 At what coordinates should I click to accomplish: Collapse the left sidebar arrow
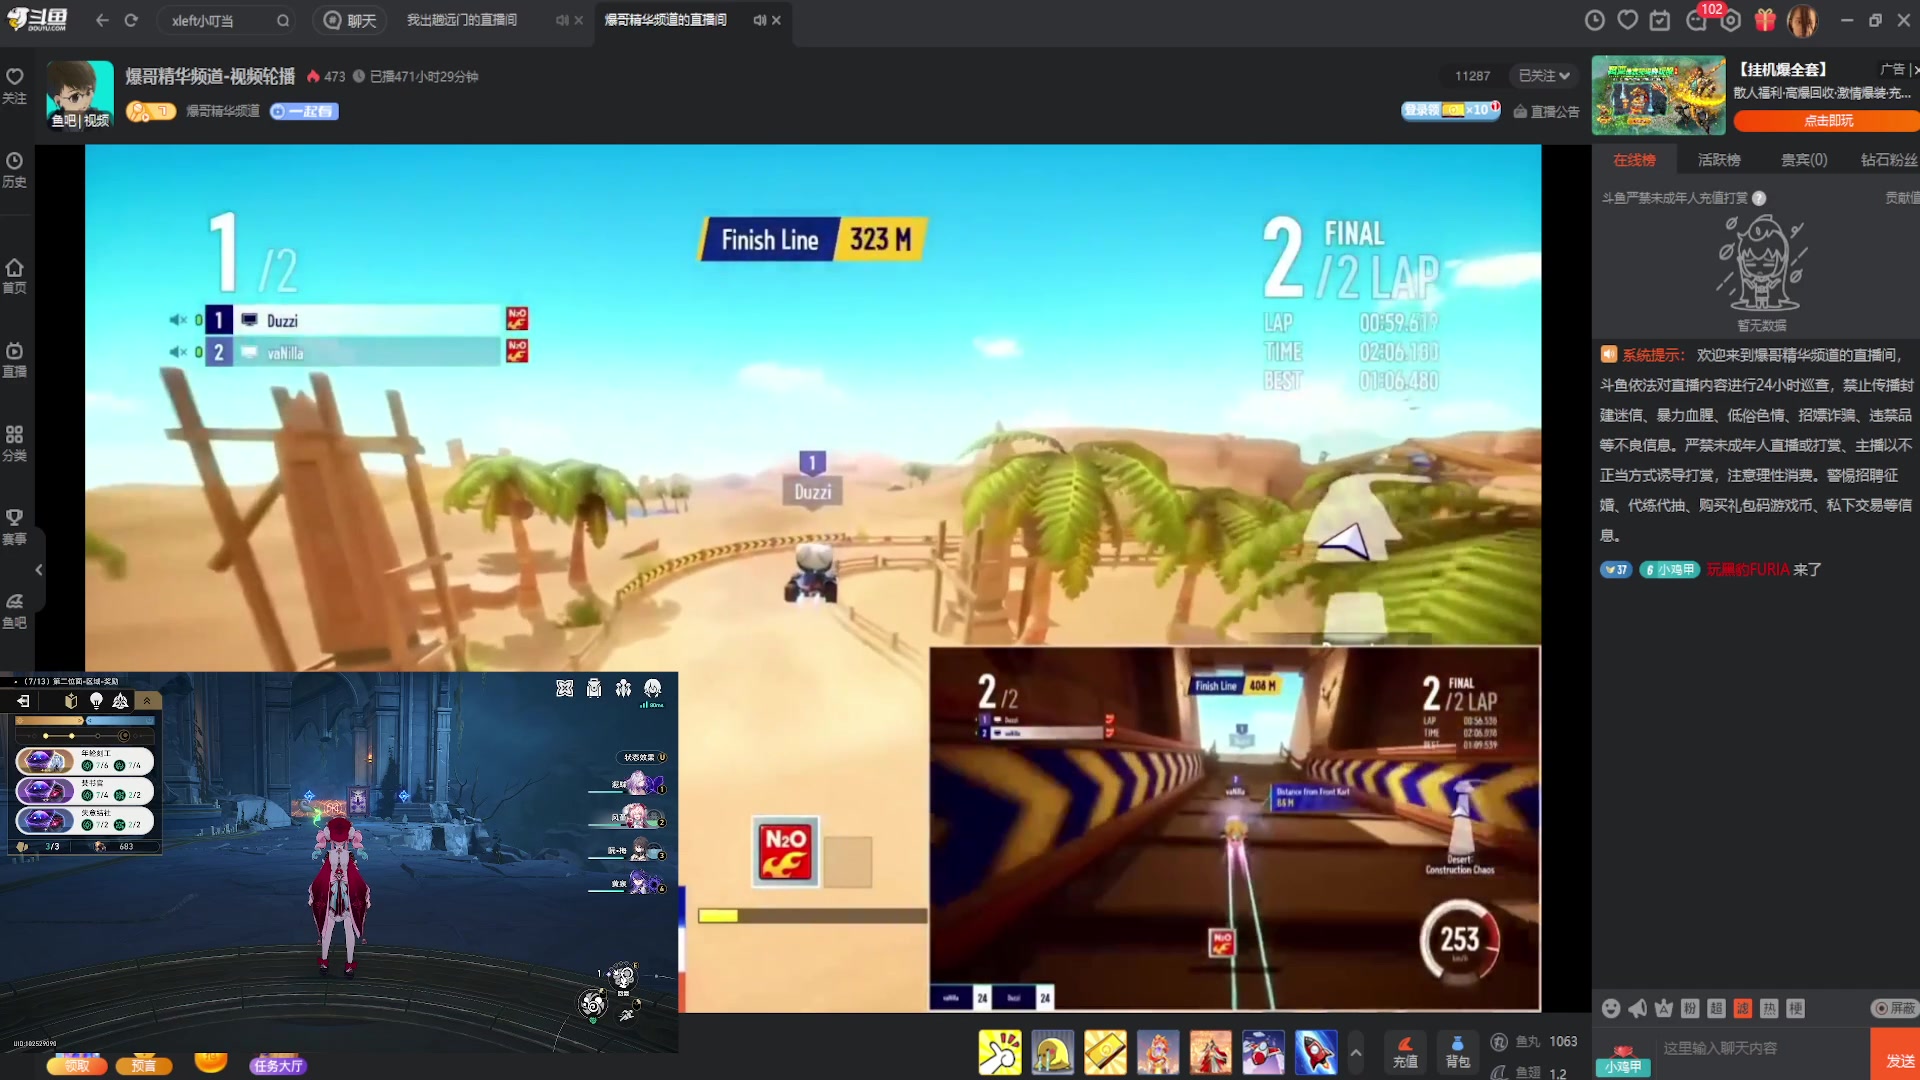(x=38, y=570)
